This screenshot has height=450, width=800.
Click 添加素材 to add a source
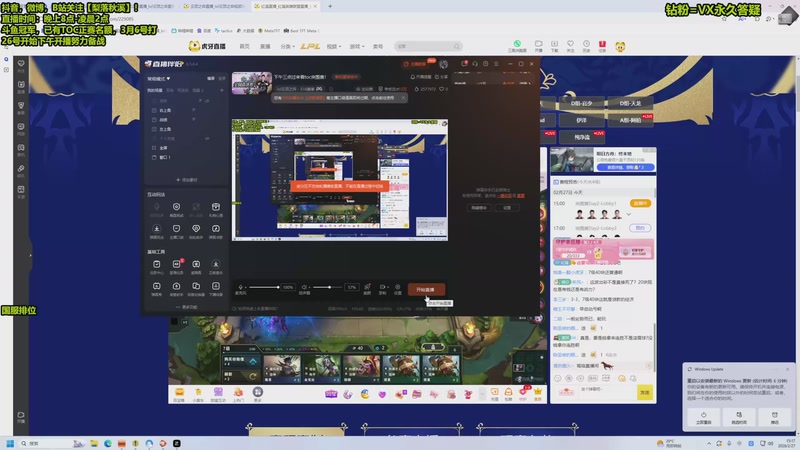(x=187, y=180)
